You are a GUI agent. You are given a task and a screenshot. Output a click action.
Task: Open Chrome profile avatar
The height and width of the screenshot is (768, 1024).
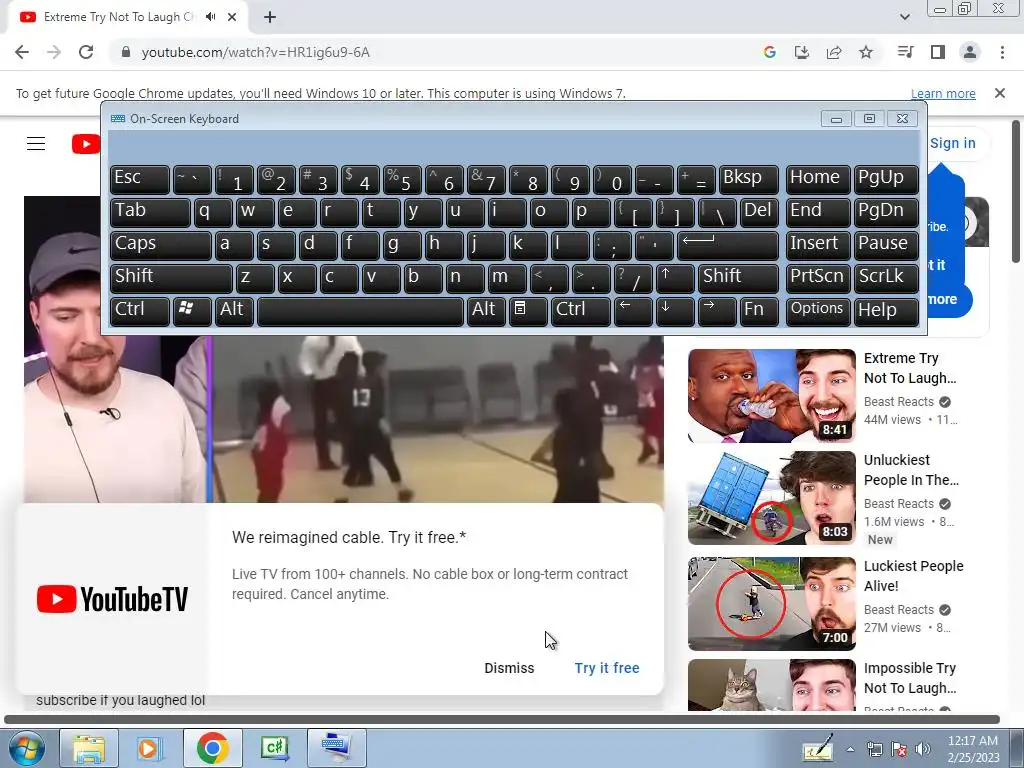click(x=970, y=52)
